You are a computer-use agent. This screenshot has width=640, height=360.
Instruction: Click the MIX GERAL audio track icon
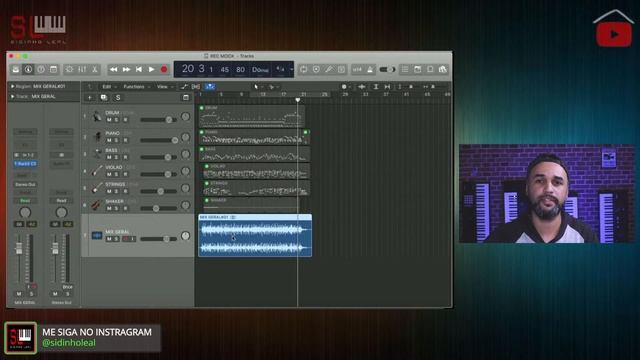pyautogui.click(x=97, y=236)
